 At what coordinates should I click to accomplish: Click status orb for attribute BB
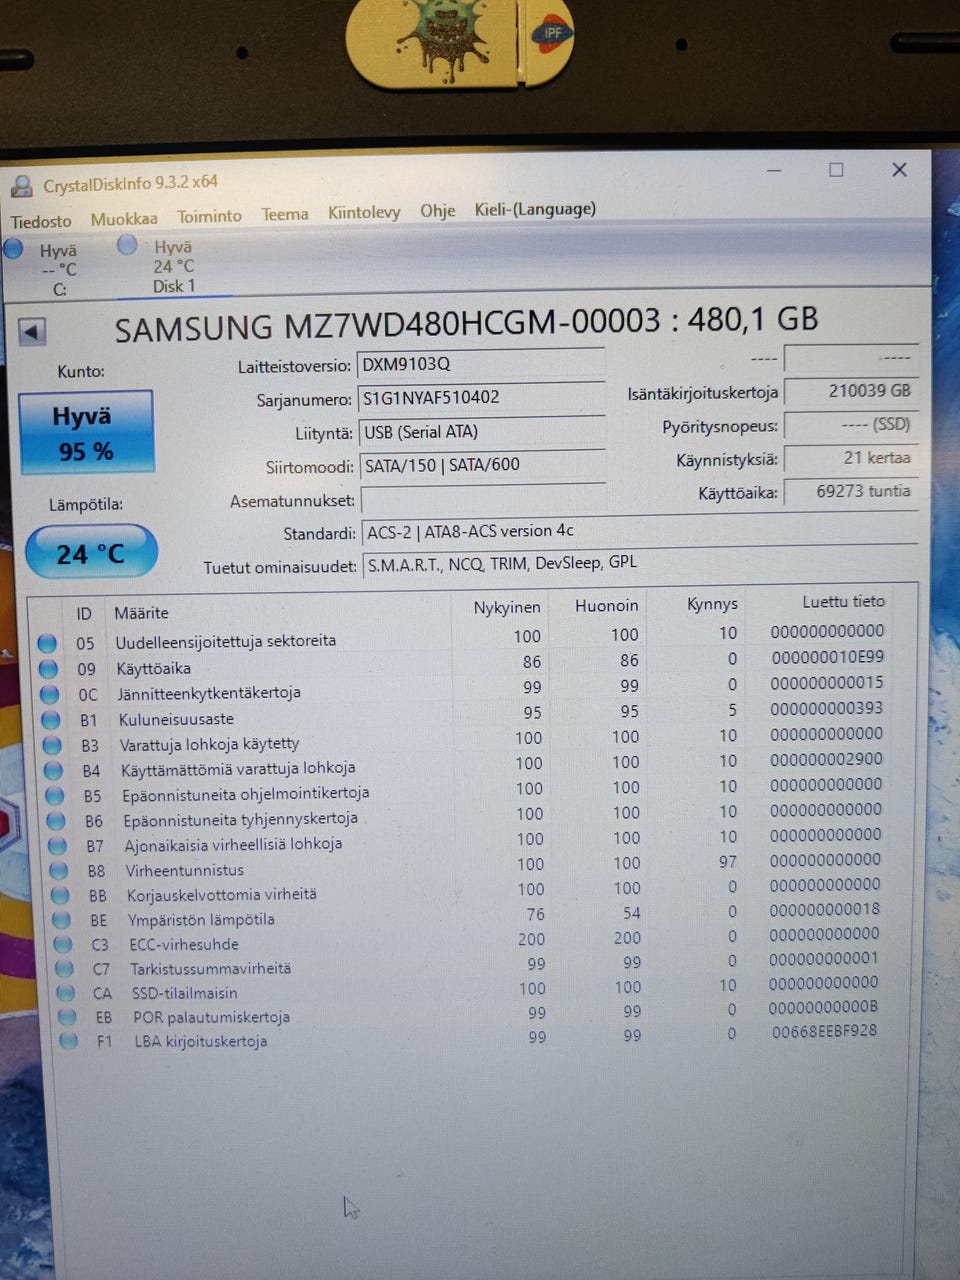[60, 895]
